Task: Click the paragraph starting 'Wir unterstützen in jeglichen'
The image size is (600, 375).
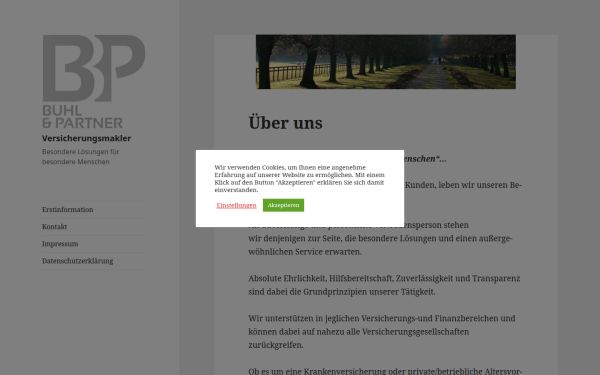Action: click(x=382, y=332)
